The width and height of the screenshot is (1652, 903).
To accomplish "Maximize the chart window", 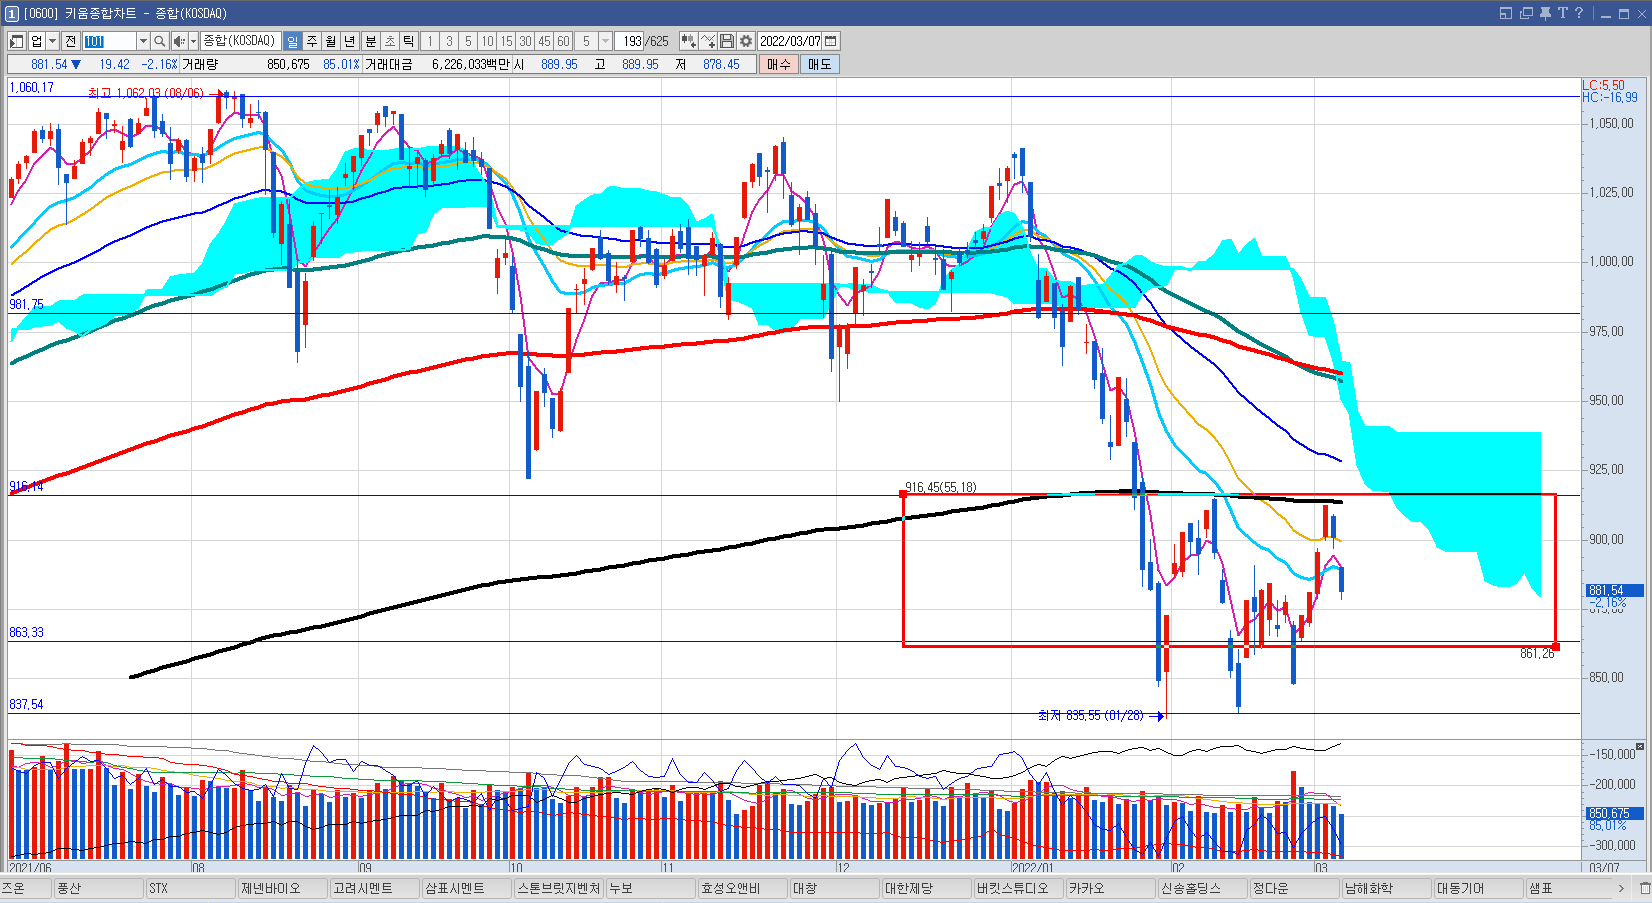I will [x=1623, y=13].
